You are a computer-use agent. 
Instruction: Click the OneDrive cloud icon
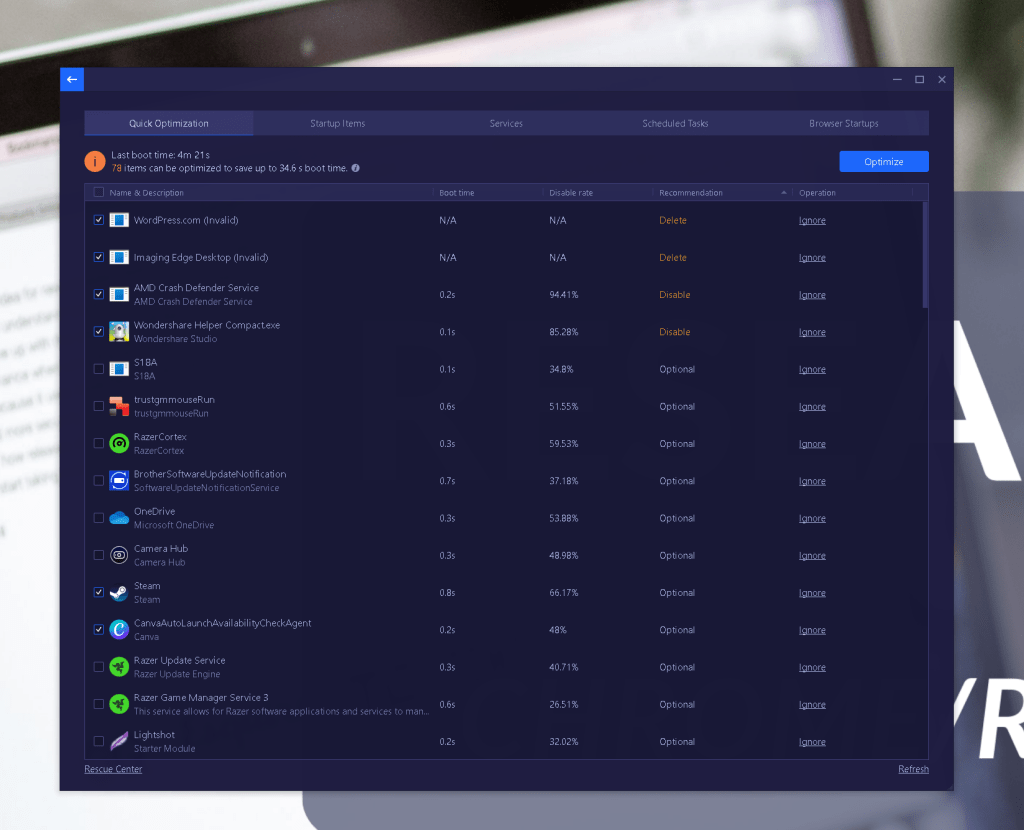coord(119,518)
